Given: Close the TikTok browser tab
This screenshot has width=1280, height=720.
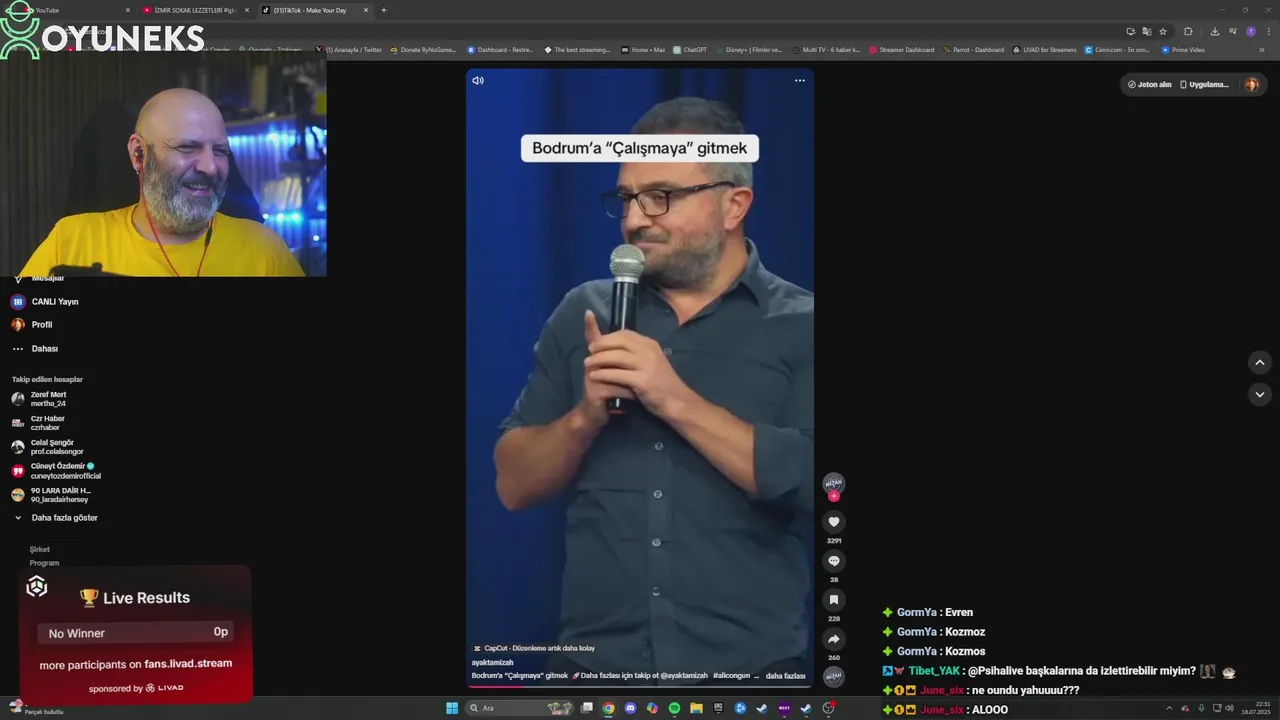Looking at the screenshot, I should (x=366, y=10).
